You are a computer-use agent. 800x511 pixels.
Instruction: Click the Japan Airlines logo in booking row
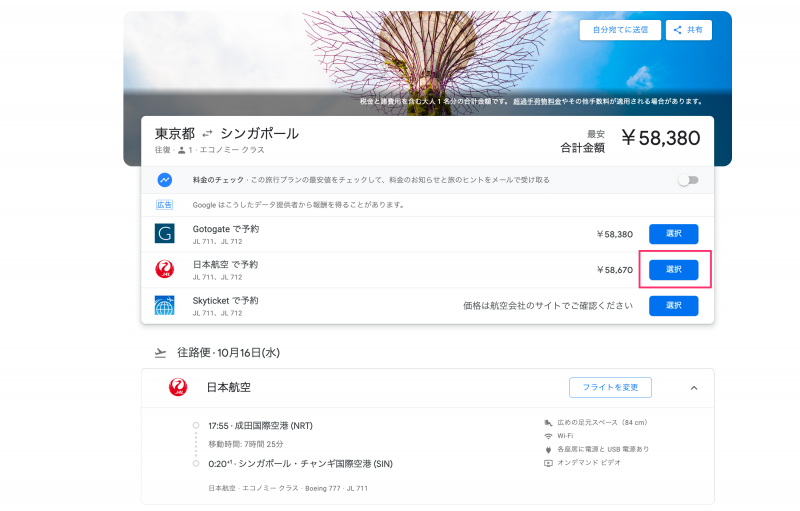click(x=164, y=269)
